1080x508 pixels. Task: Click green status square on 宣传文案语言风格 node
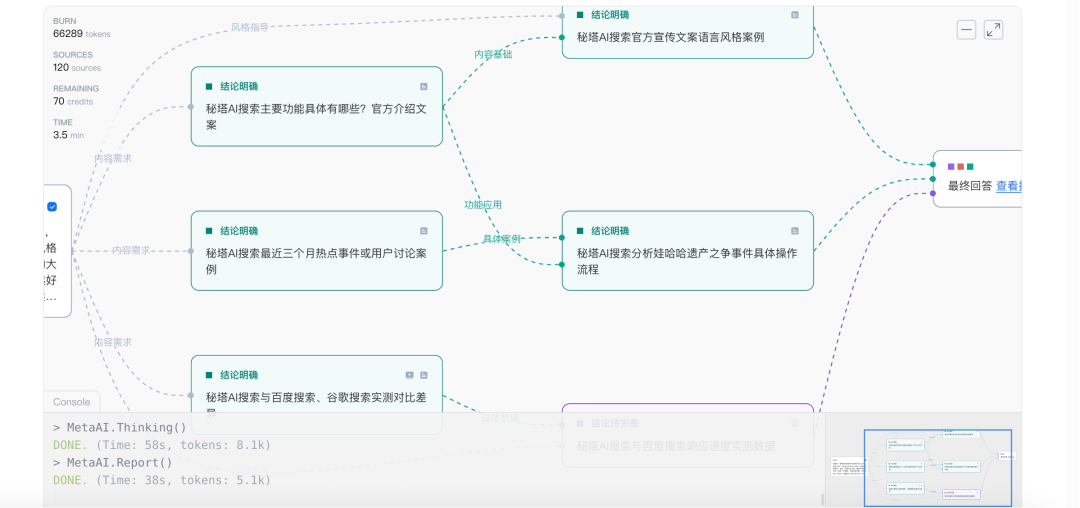click(x=580, y=14)
